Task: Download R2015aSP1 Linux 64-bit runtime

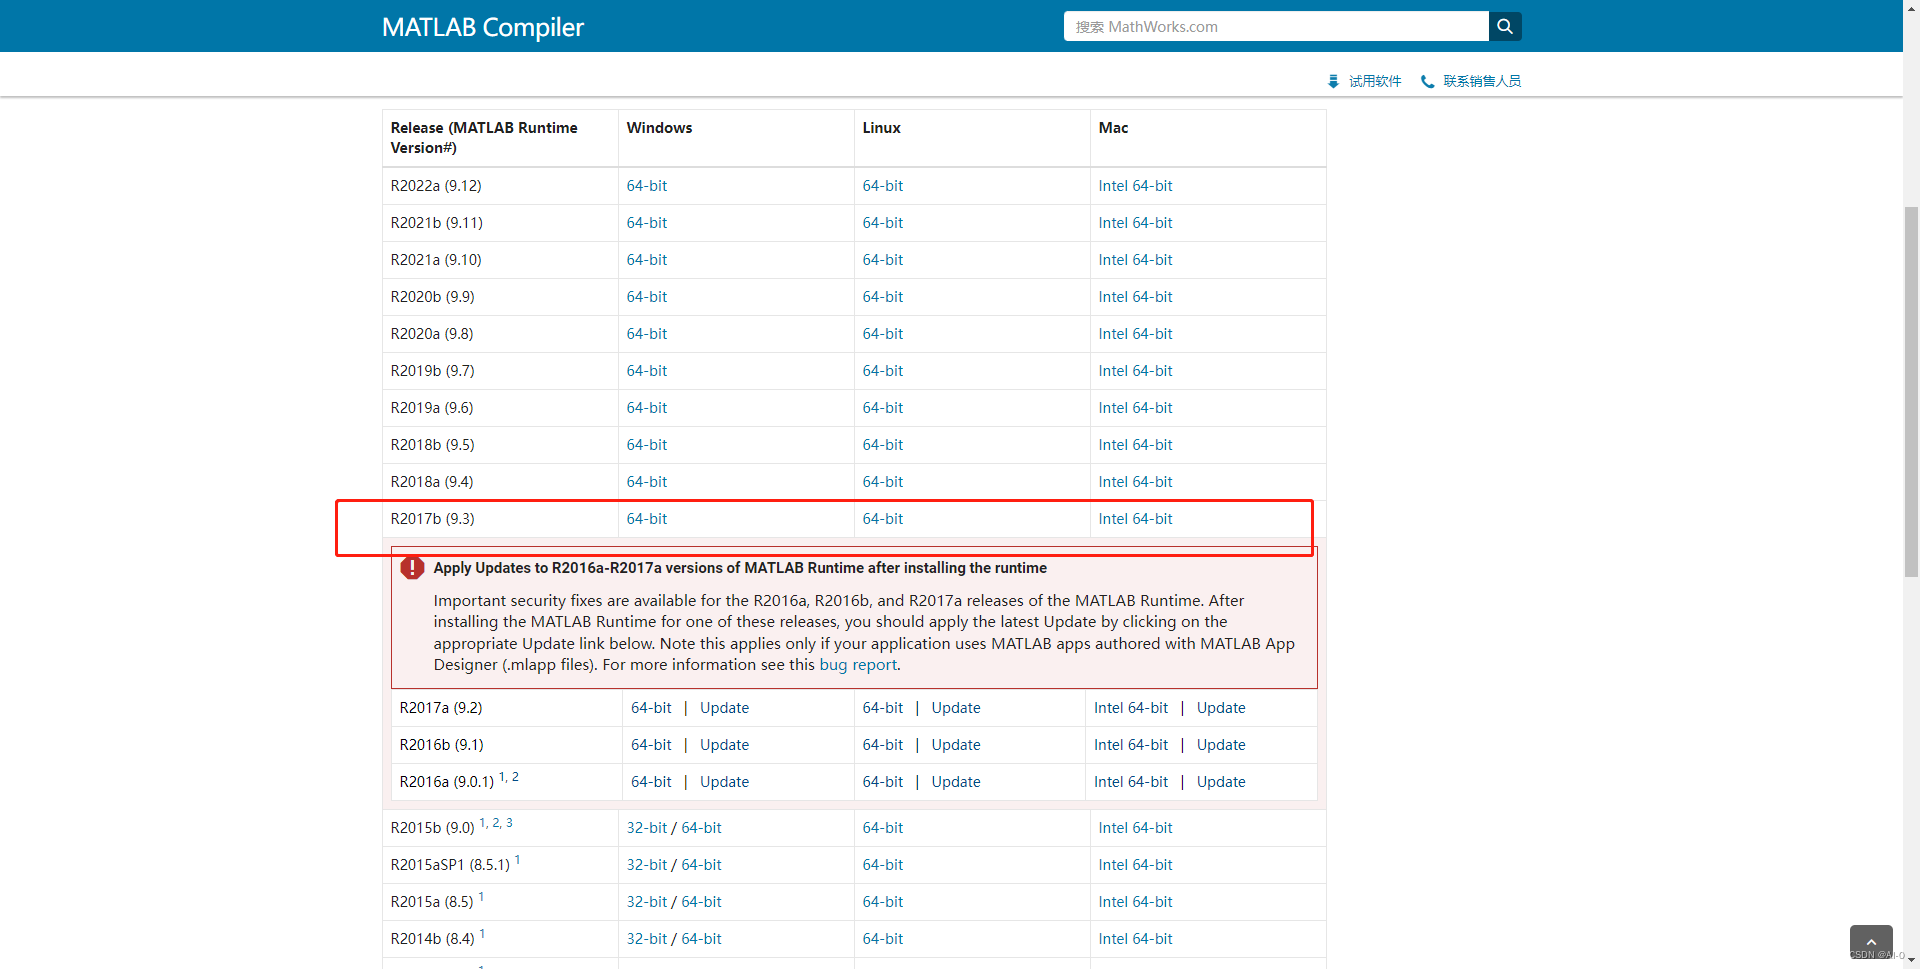Action: (x=883, y=865)
